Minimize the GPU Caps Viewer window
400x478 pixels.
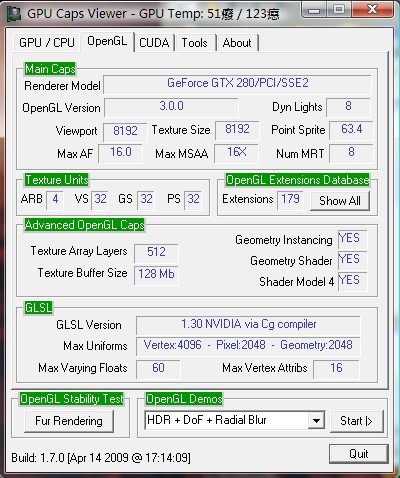(x=314, y=10)
